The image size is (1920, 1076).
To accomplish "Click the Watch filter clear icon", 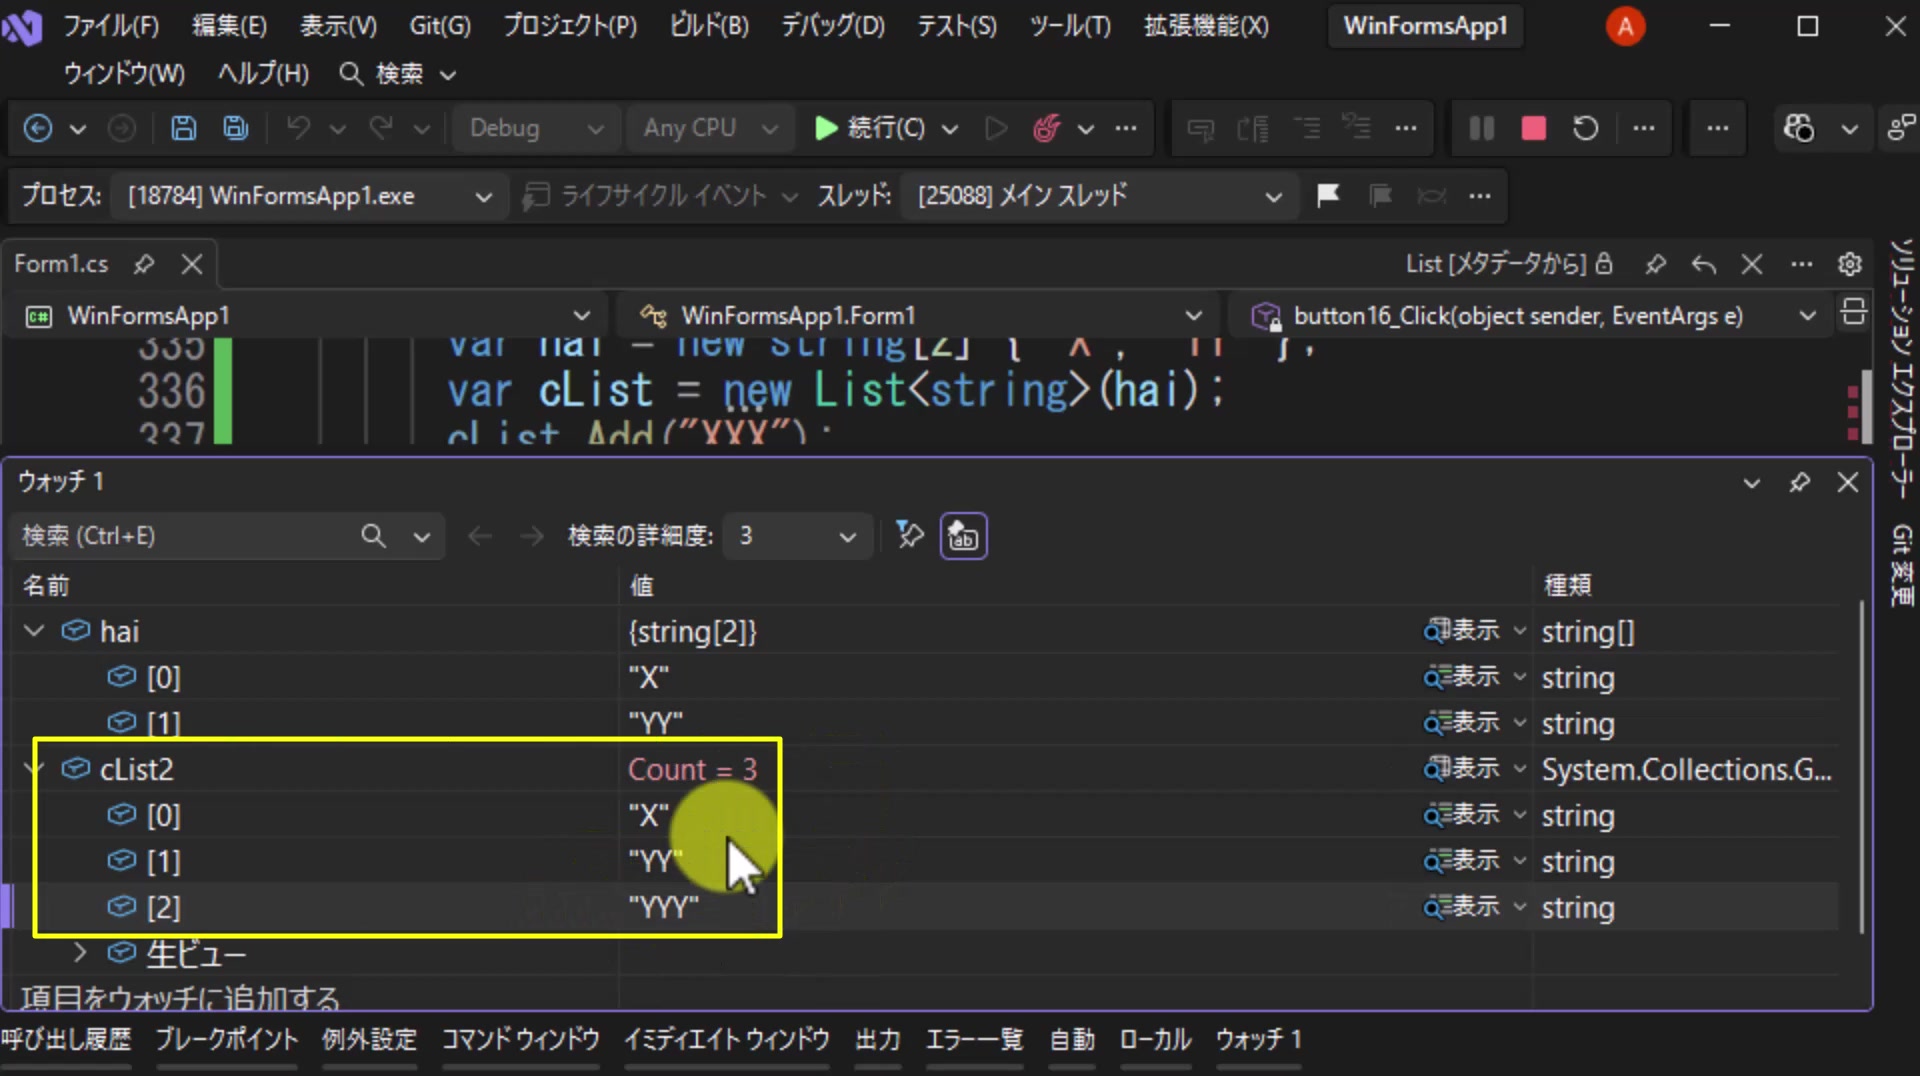I will [909, 536].
